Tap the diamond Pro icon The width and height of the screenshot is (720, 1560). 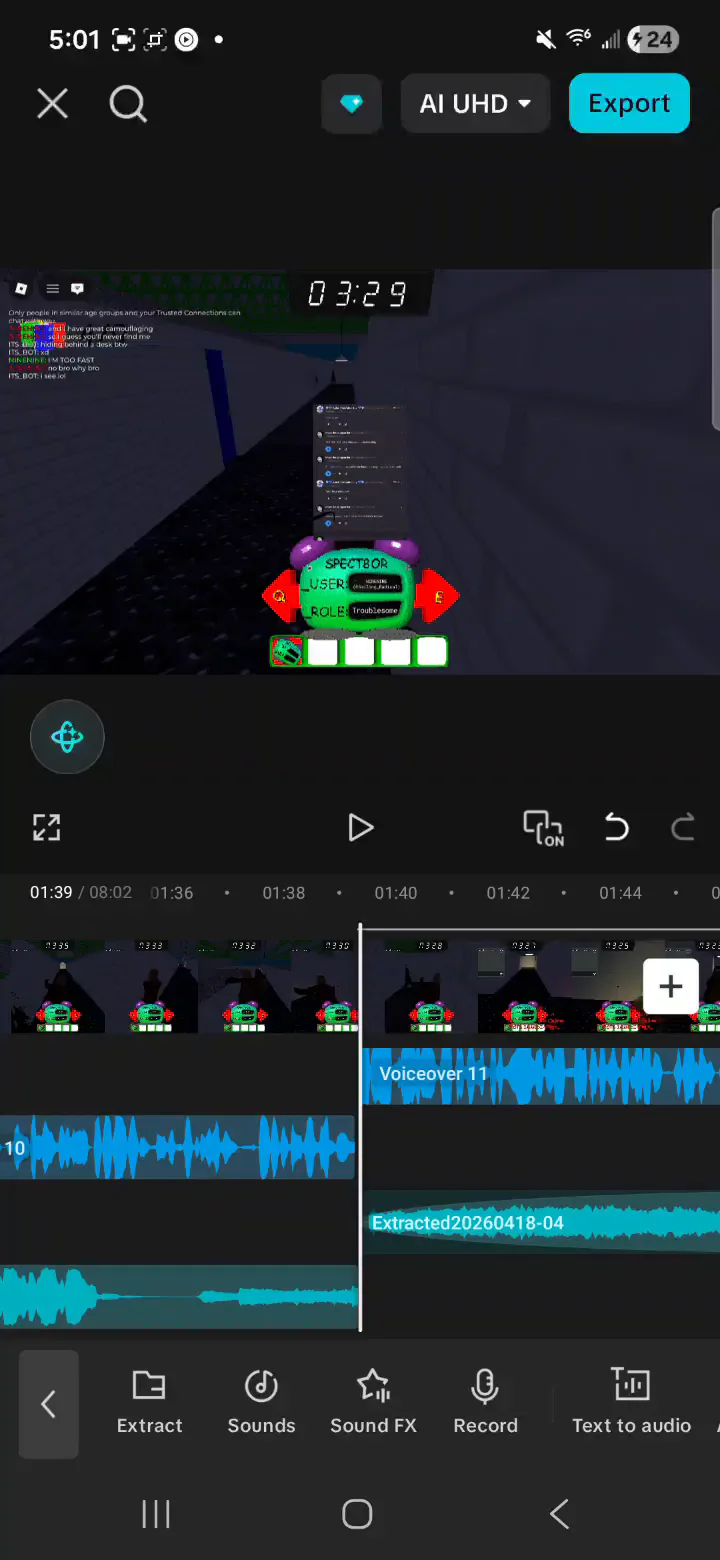pyautogui.click(x=351, y=104)
